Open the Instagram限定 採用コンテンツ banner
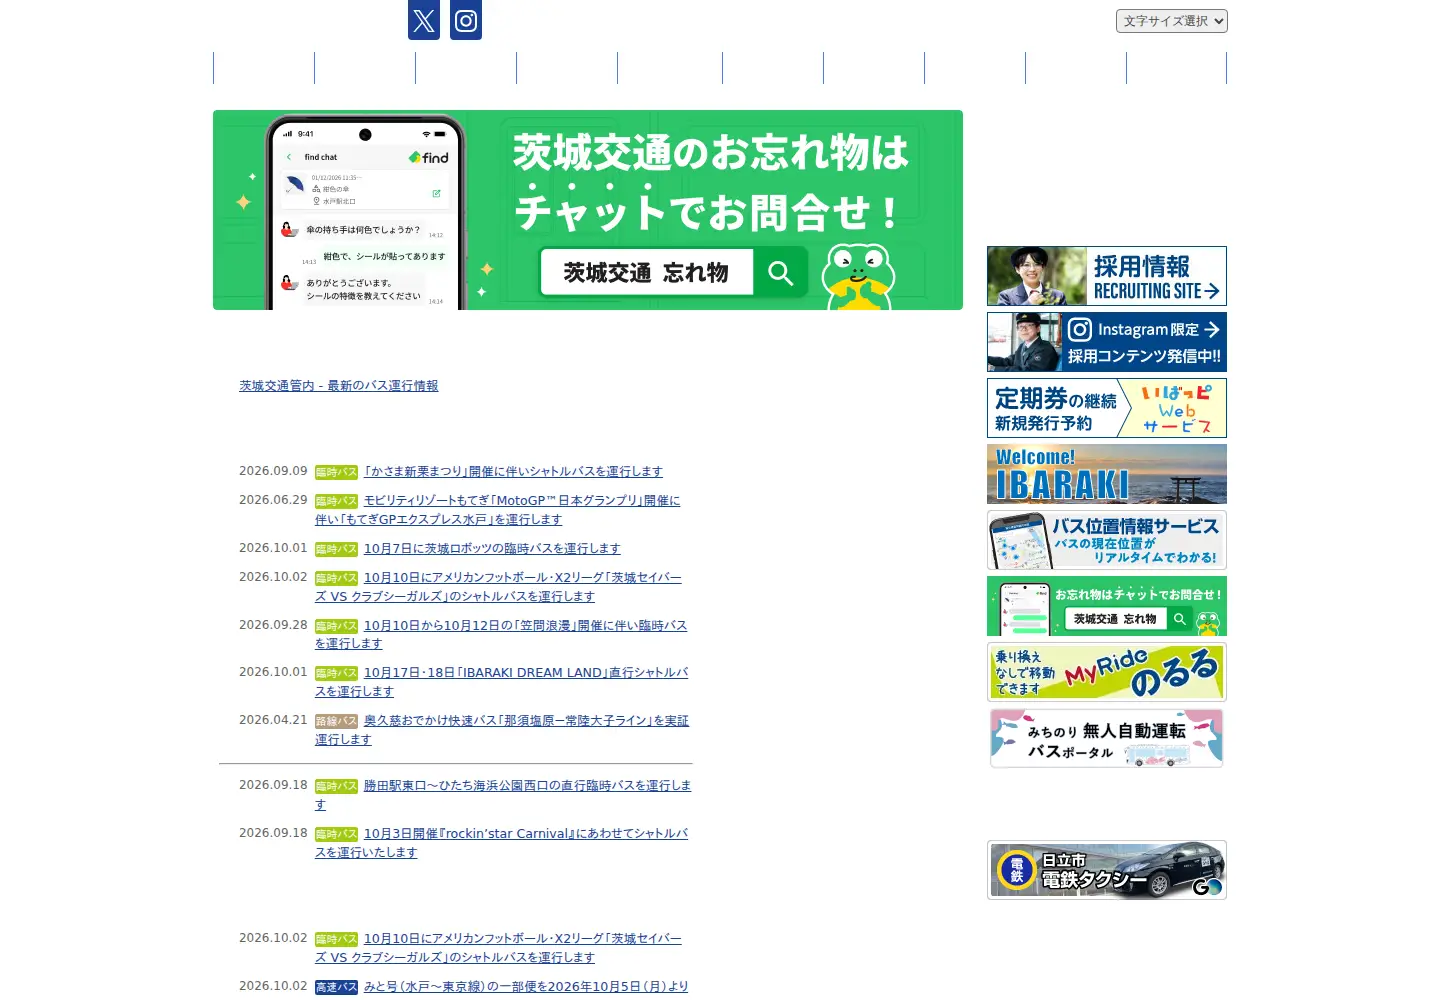The height and width of the screenshot is (1000, 1440). (x=1107, y=342)
